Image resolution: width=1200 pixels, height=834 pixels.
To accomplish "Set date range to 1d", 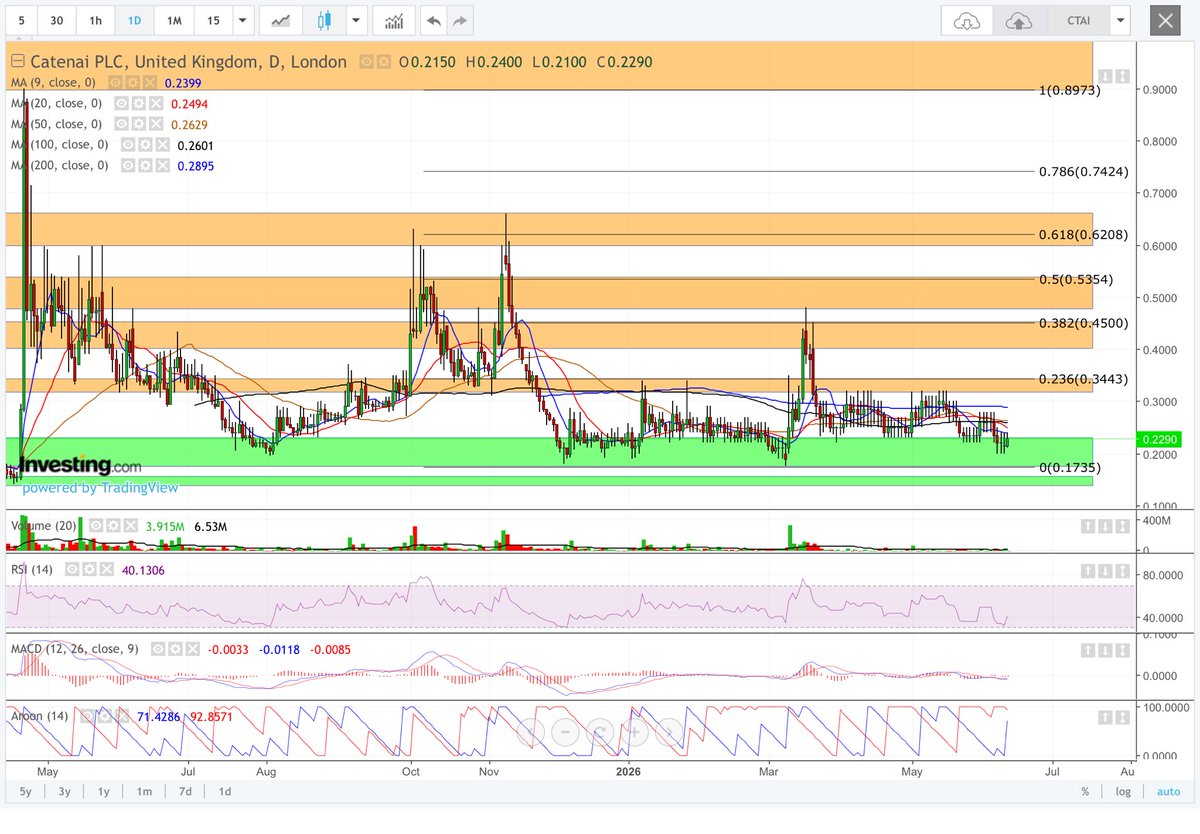I will [225, 792].
